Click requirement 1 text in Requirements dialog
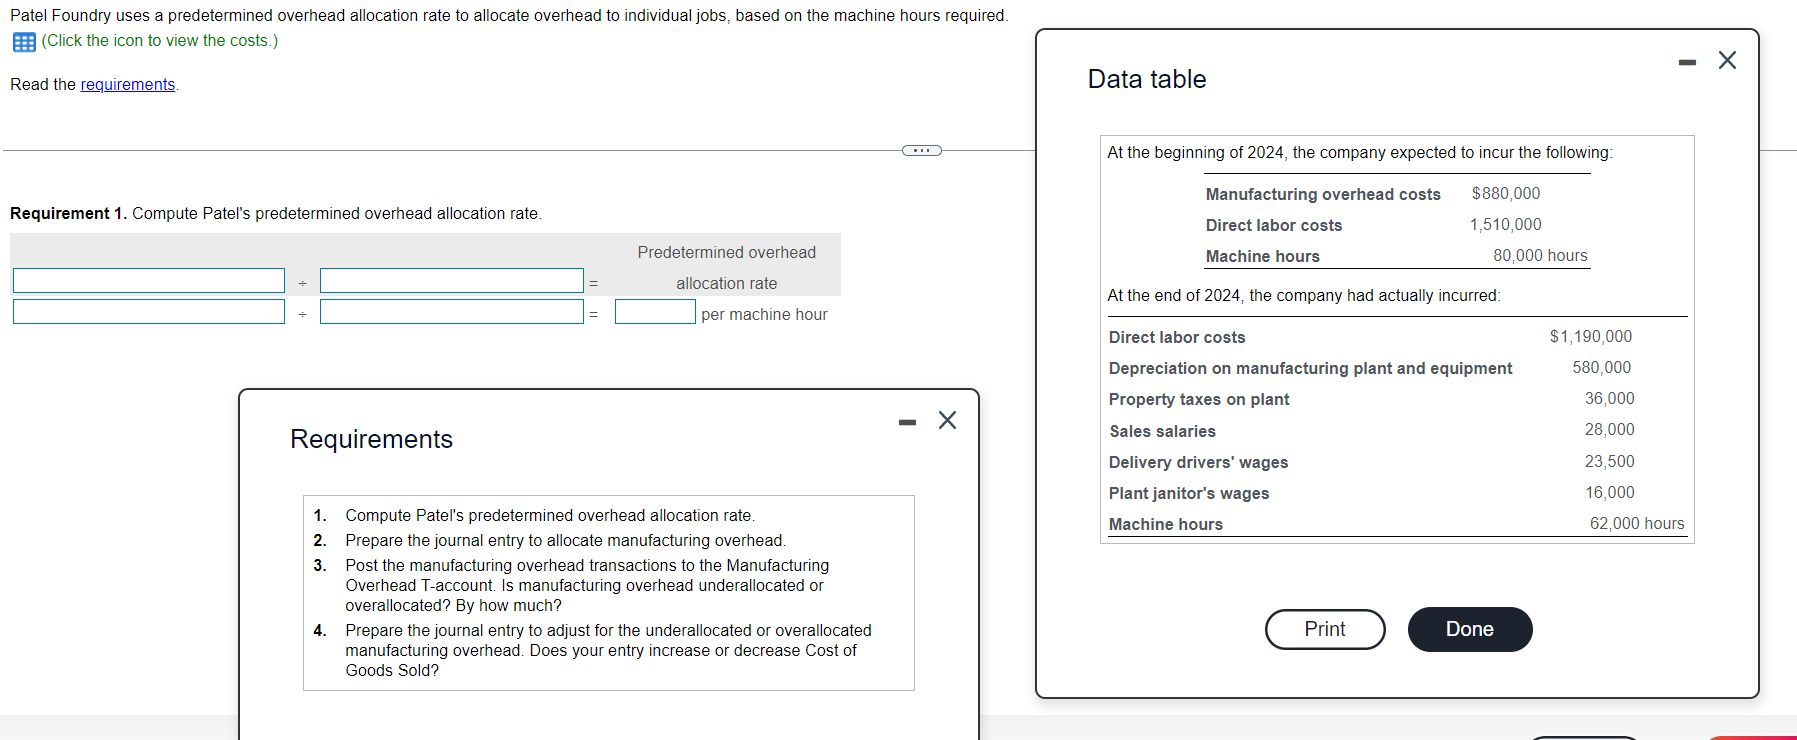The height and width of the screenshot is (740, 1797). (x=550, y=516)
